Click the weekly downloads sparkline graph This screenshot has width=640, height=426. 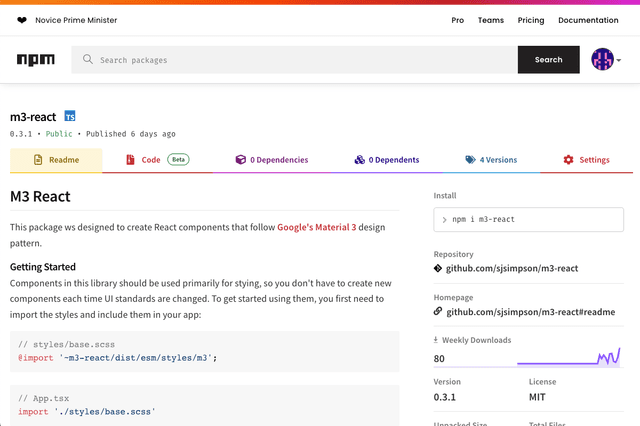pyautogui.click(x=569, y=357)
